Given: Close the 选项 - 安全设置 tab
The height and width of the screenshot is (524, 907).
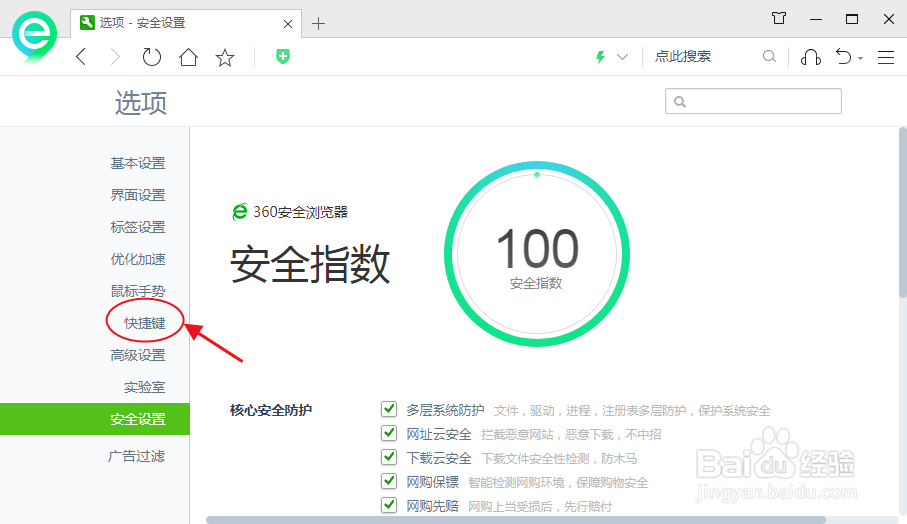Looking at the screenshot, I should (287, 24).
